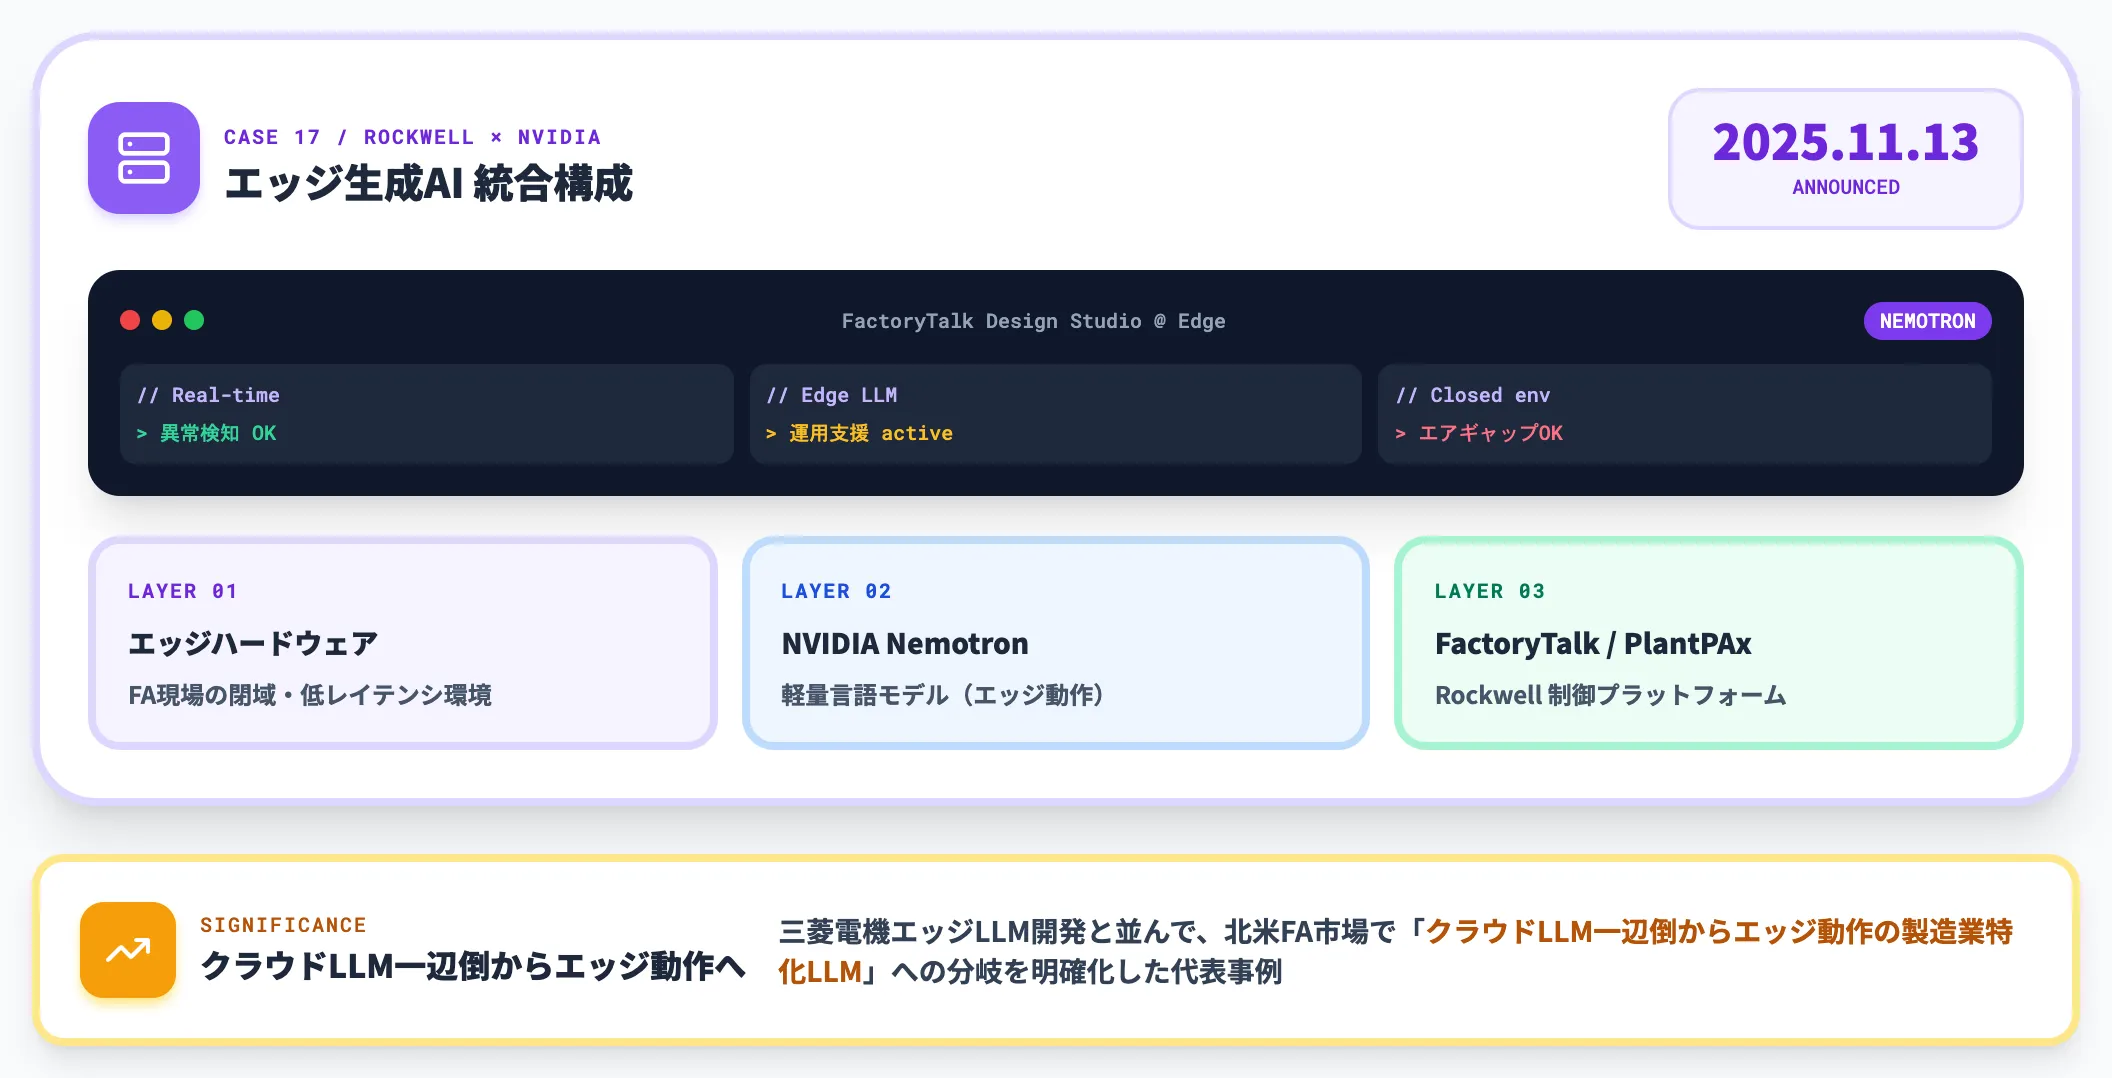Click the purple server stack icon
The image size is (2112, 1078).
(x=144, y=158)
